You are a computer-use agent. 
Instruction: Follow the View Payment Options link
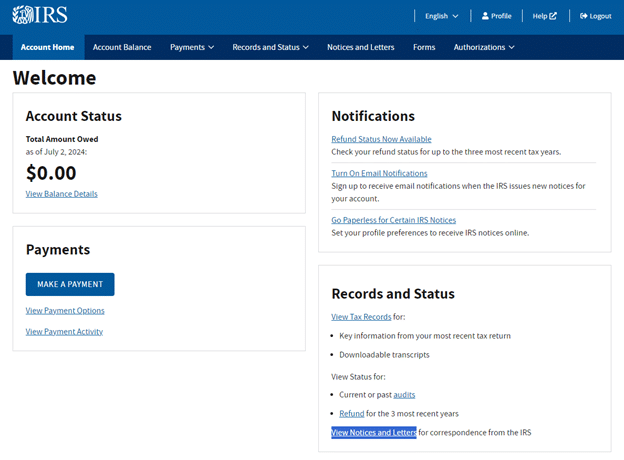coord(65,311)
